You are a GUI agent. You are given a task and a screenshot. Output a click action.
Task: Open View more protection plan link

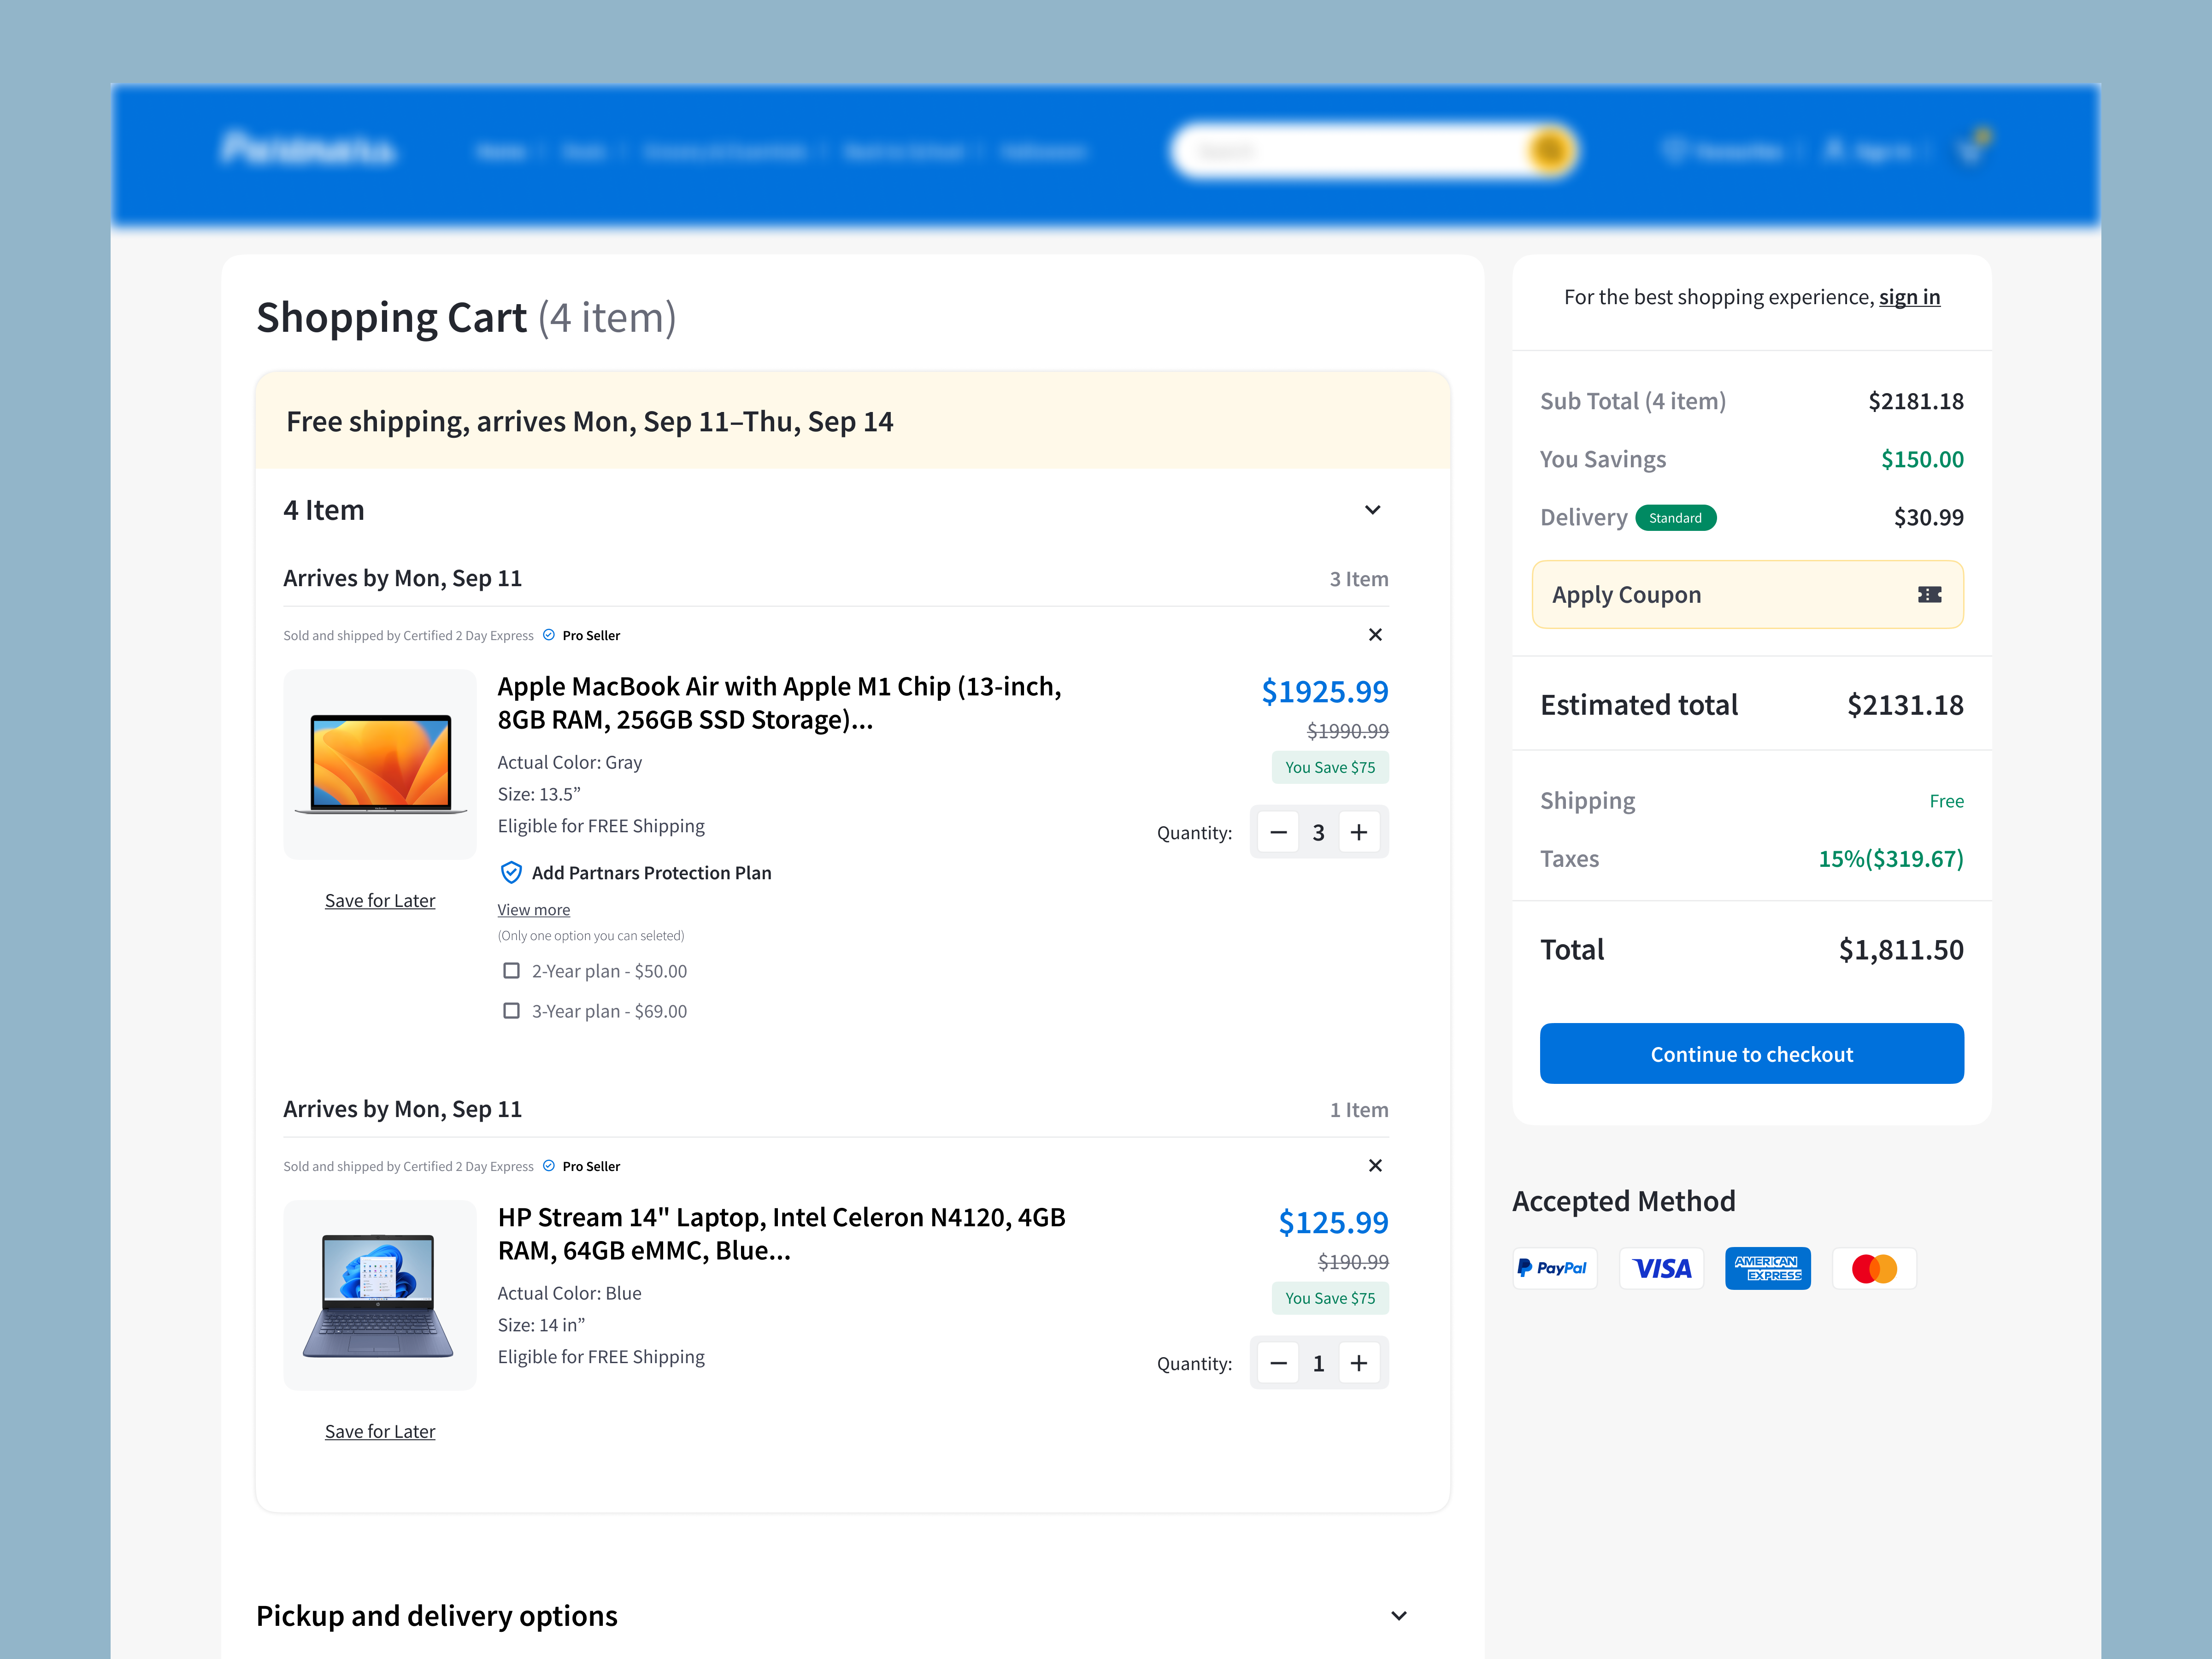534,910
